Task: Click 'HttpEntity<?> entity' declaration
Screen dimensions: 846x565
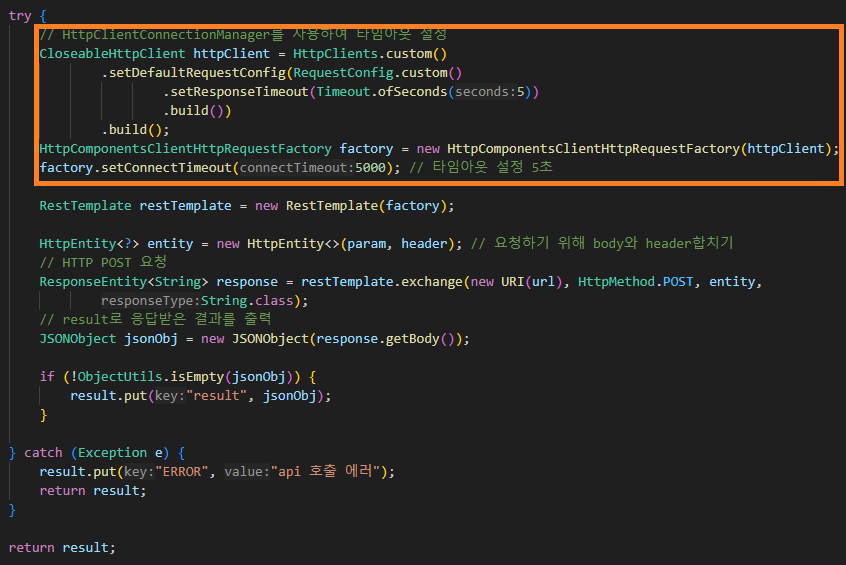Action: click(116, 244)
